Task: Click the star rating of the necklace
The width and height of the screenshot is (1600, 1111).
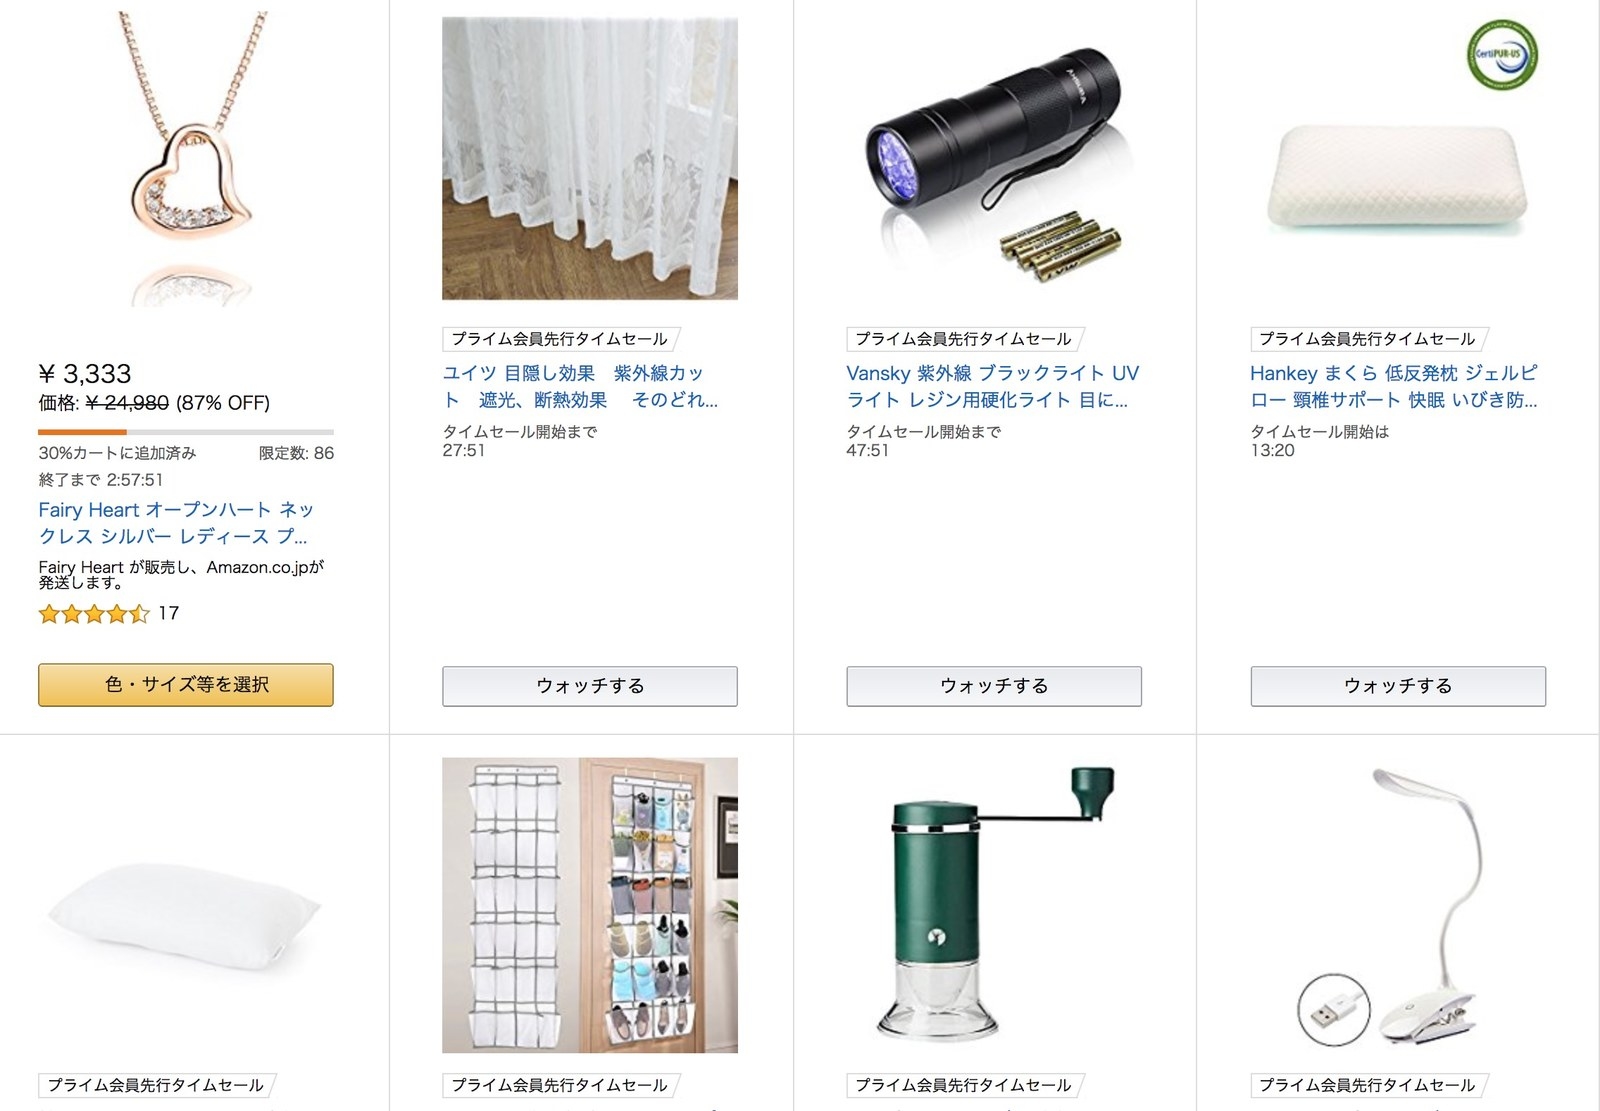Action: point(94,614)
